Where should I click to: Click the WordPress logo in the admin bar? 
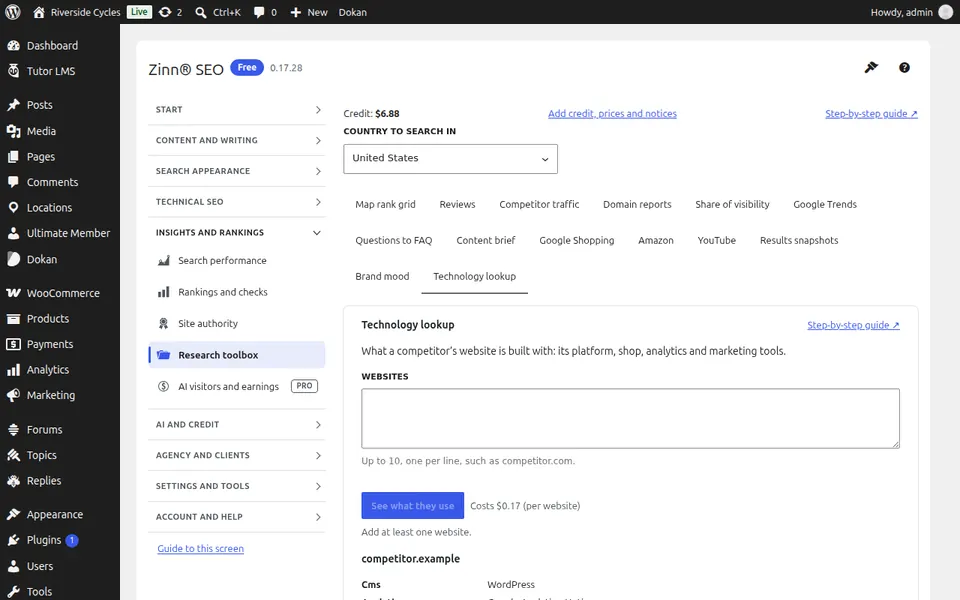point(12,12)
